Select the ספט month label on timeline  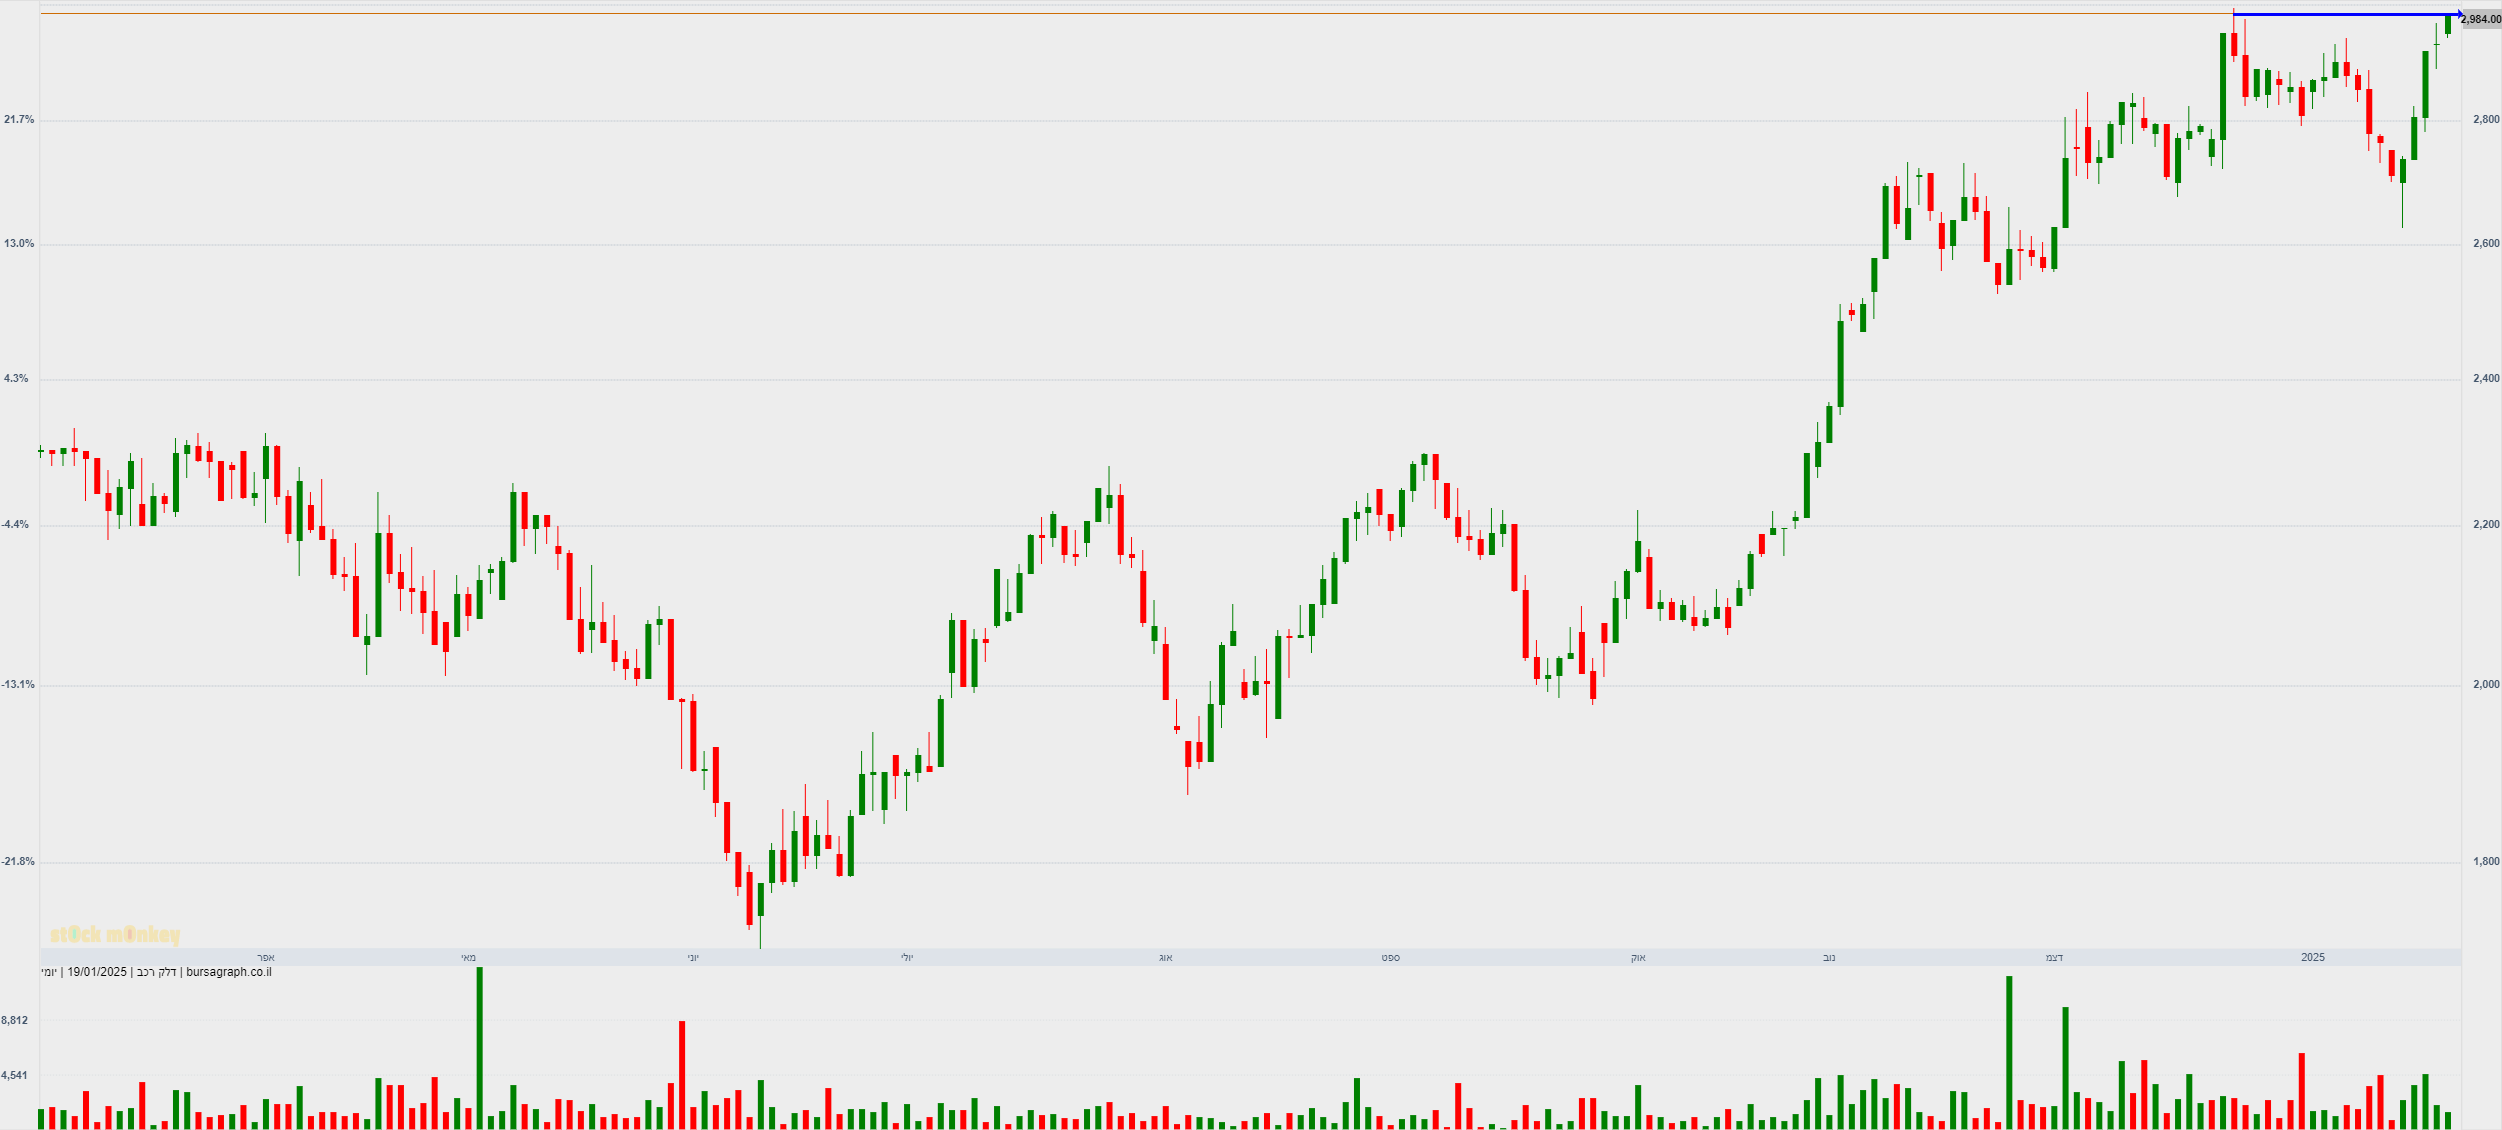tap(1390, 958)
